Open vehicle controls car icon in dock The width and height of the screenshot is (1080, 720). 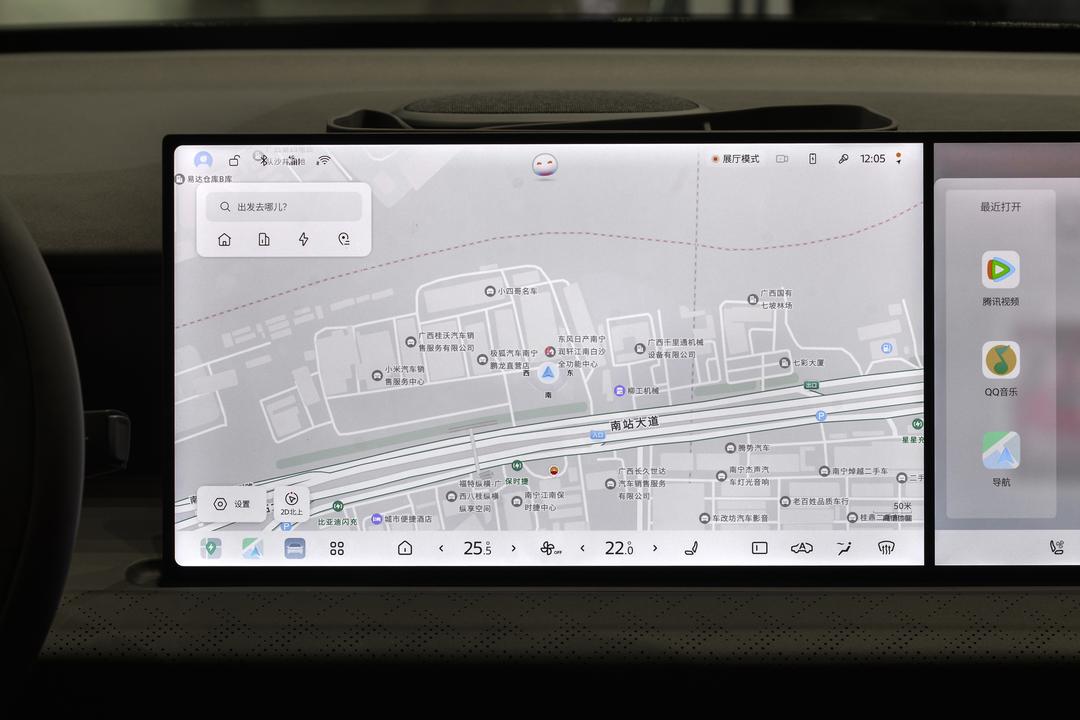[x=295, y=548]
